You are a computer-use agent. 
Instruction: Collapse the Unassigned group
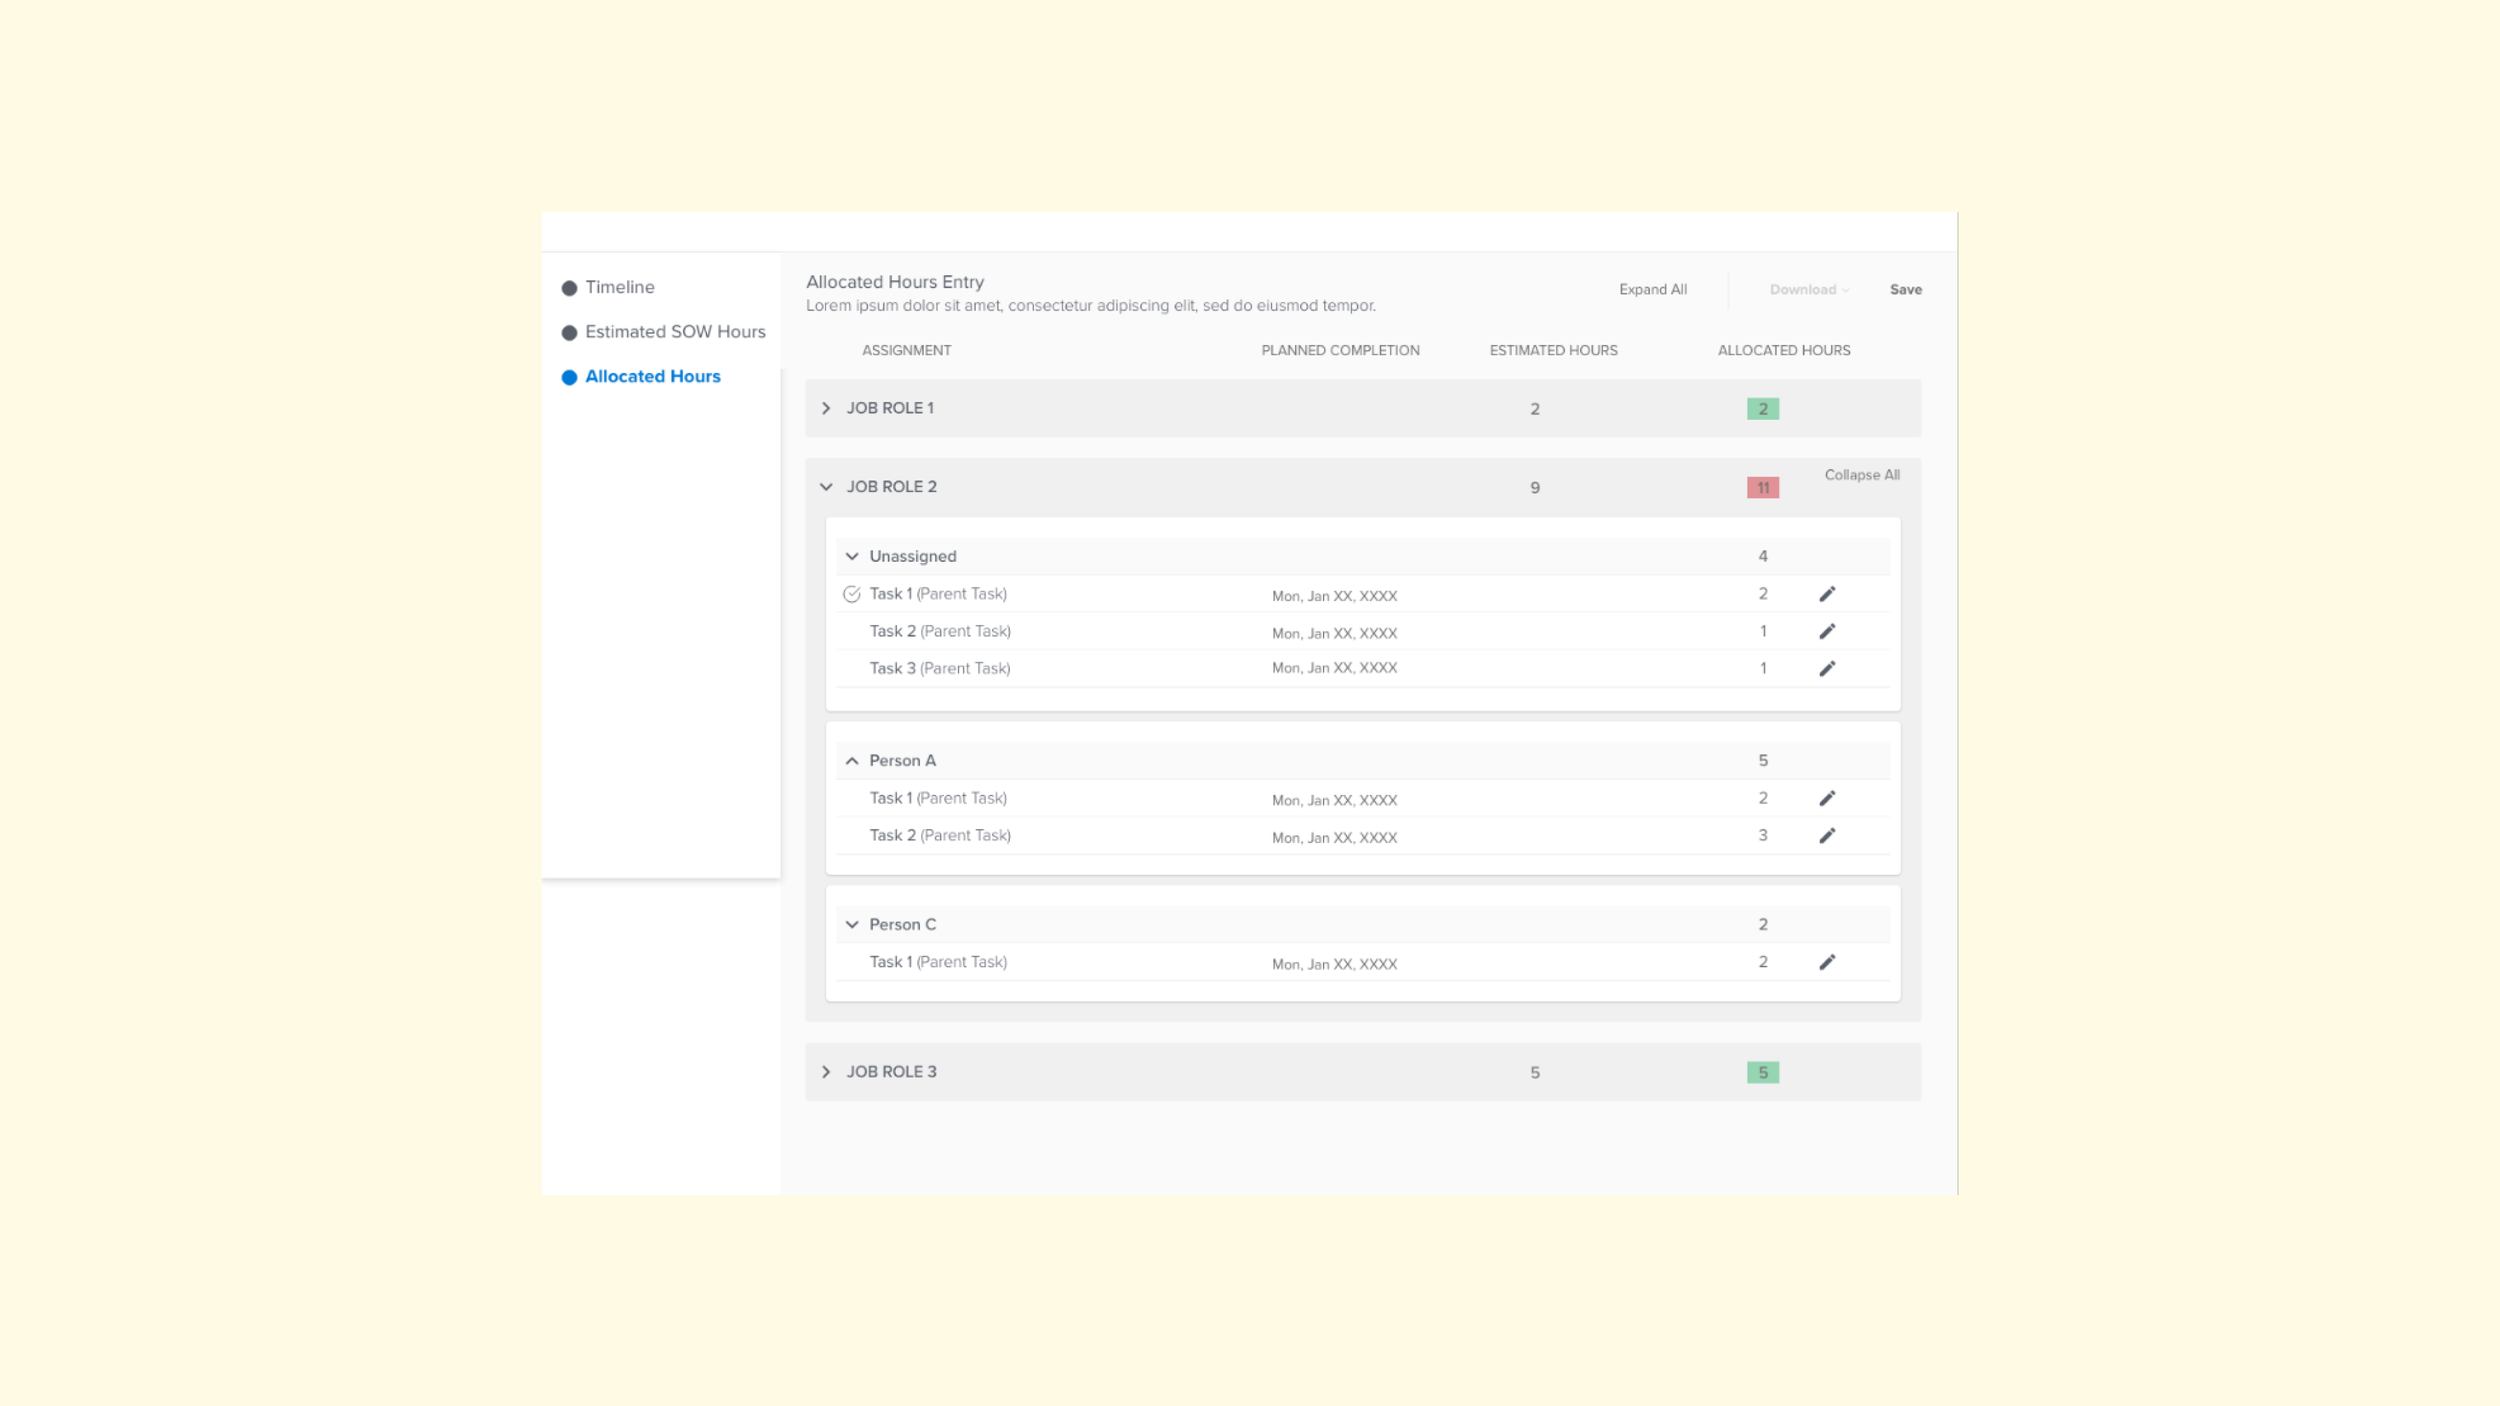tap(852, 556)
